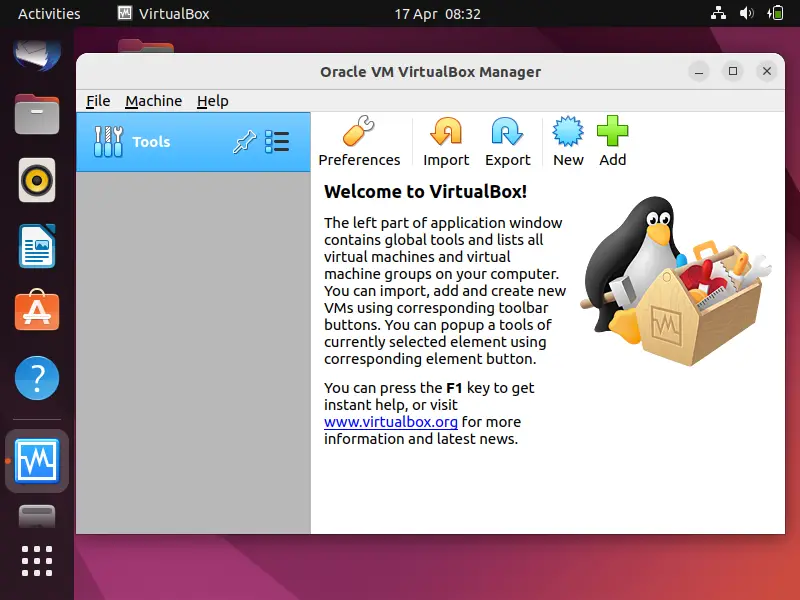The width and height of the screenshot is (800, 600).
Task: Click the Oracle VM VirtualBox Manager title
Action: click(431, 72)
